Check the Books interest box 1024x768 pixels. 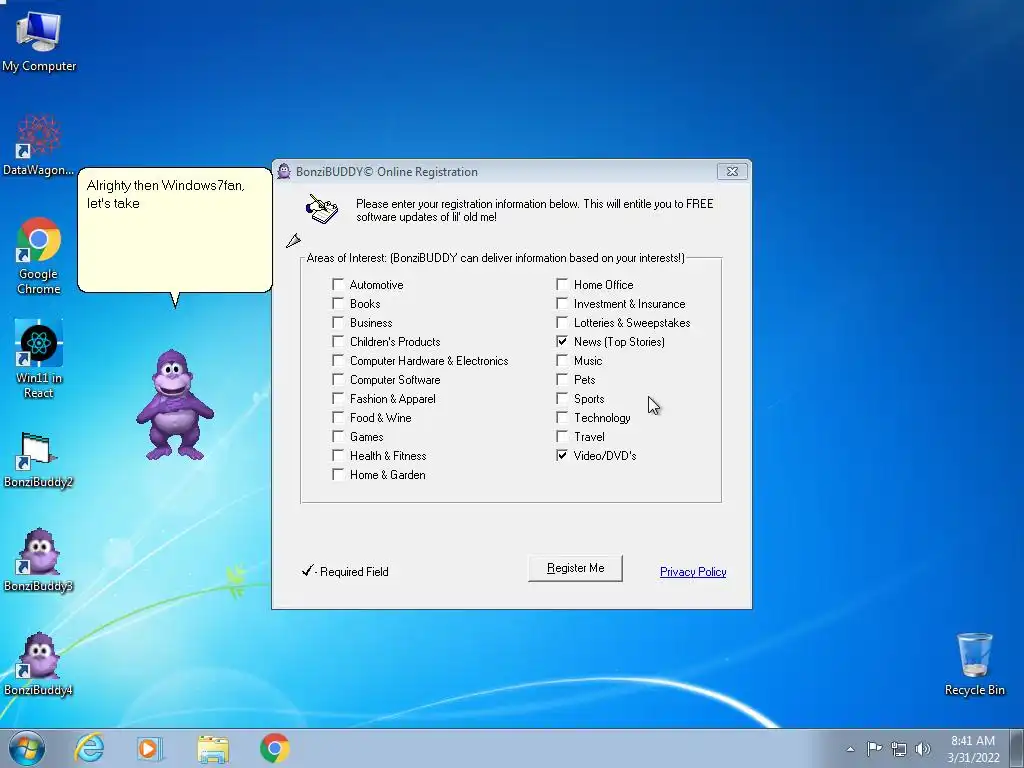(338, 303)
